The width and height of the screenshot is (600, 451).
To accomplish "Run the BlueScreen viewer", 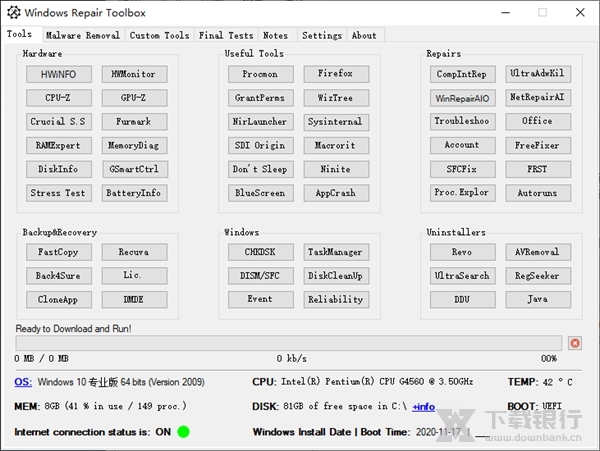I will (261, 193).
